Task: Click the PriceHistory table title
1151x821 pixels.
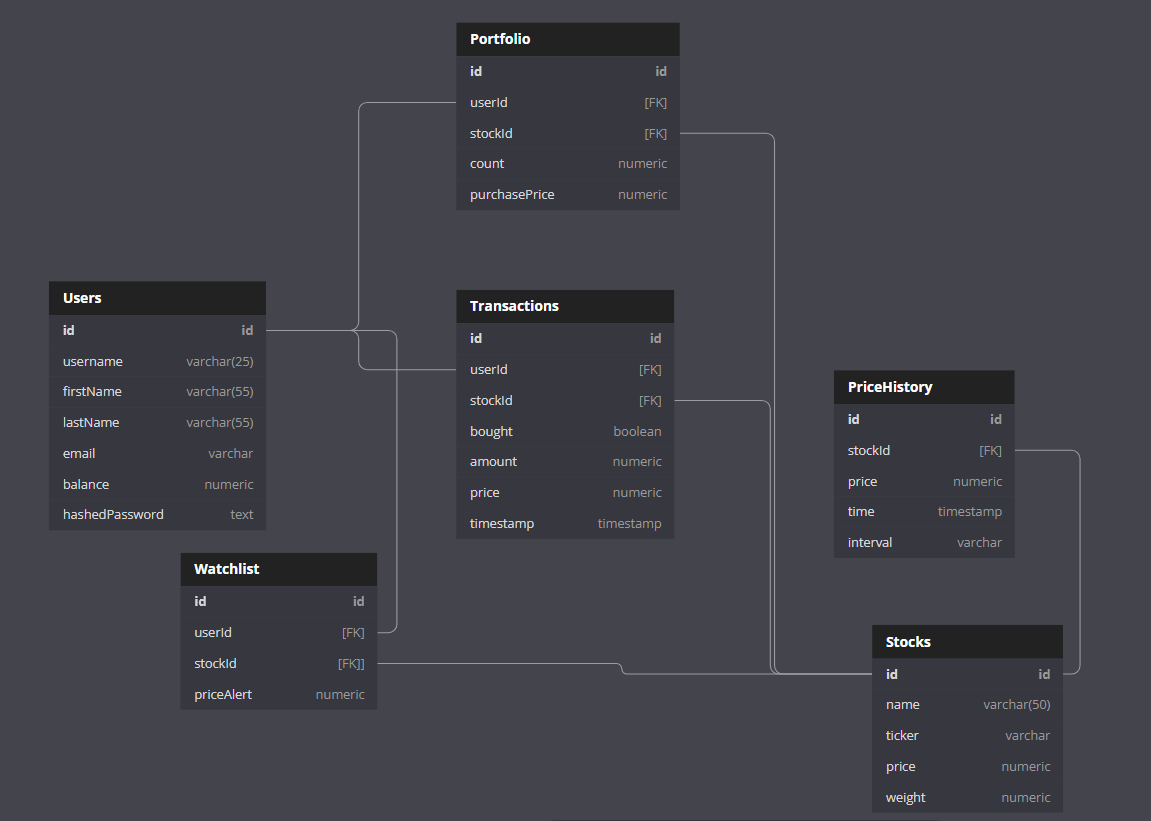Action: tap(922, 387)
